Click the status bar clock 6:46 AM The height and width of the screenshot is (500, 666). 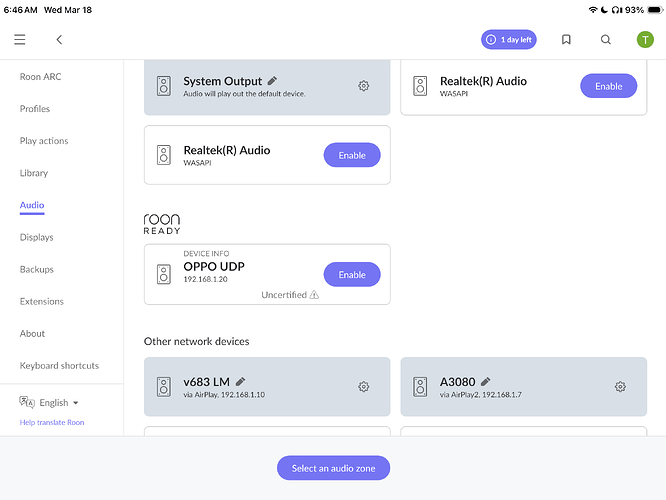20,10
